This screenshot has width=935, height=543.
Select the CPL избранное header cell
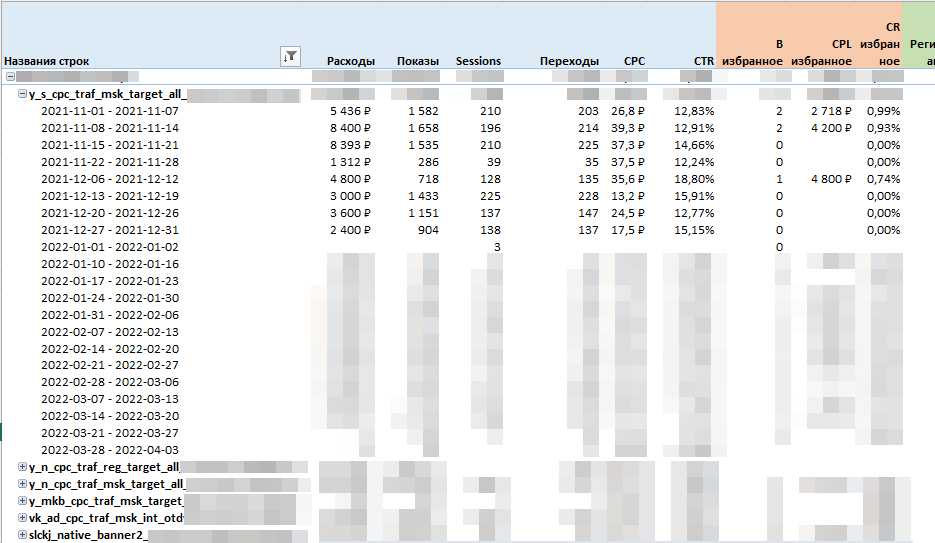[x=822, y=52]
